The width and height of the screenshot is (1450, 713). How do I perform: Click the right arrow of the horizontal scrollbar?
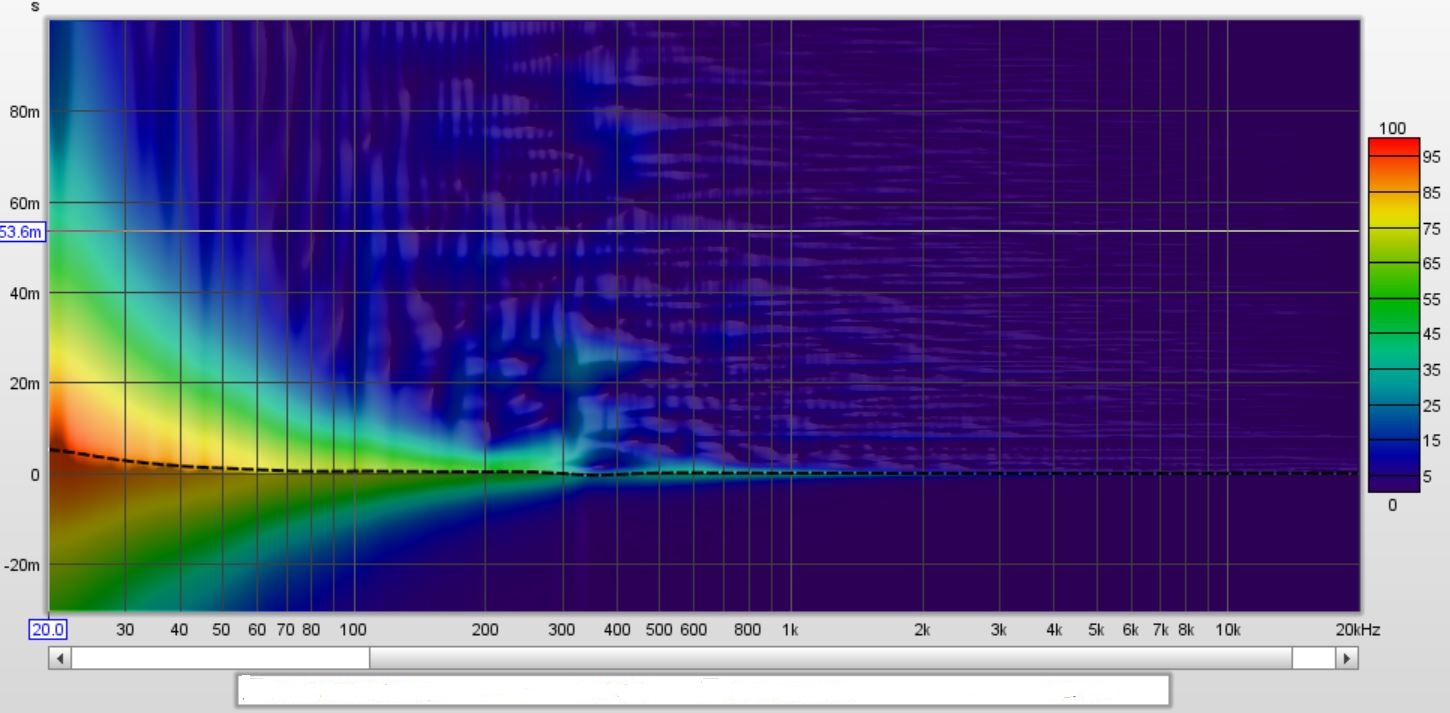point(1347,658)
